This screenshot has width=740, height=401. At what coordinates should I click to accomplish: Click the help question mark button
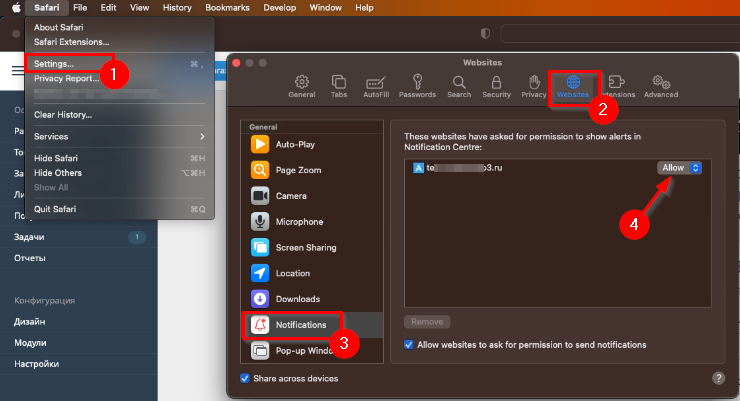tap(718, 378)
